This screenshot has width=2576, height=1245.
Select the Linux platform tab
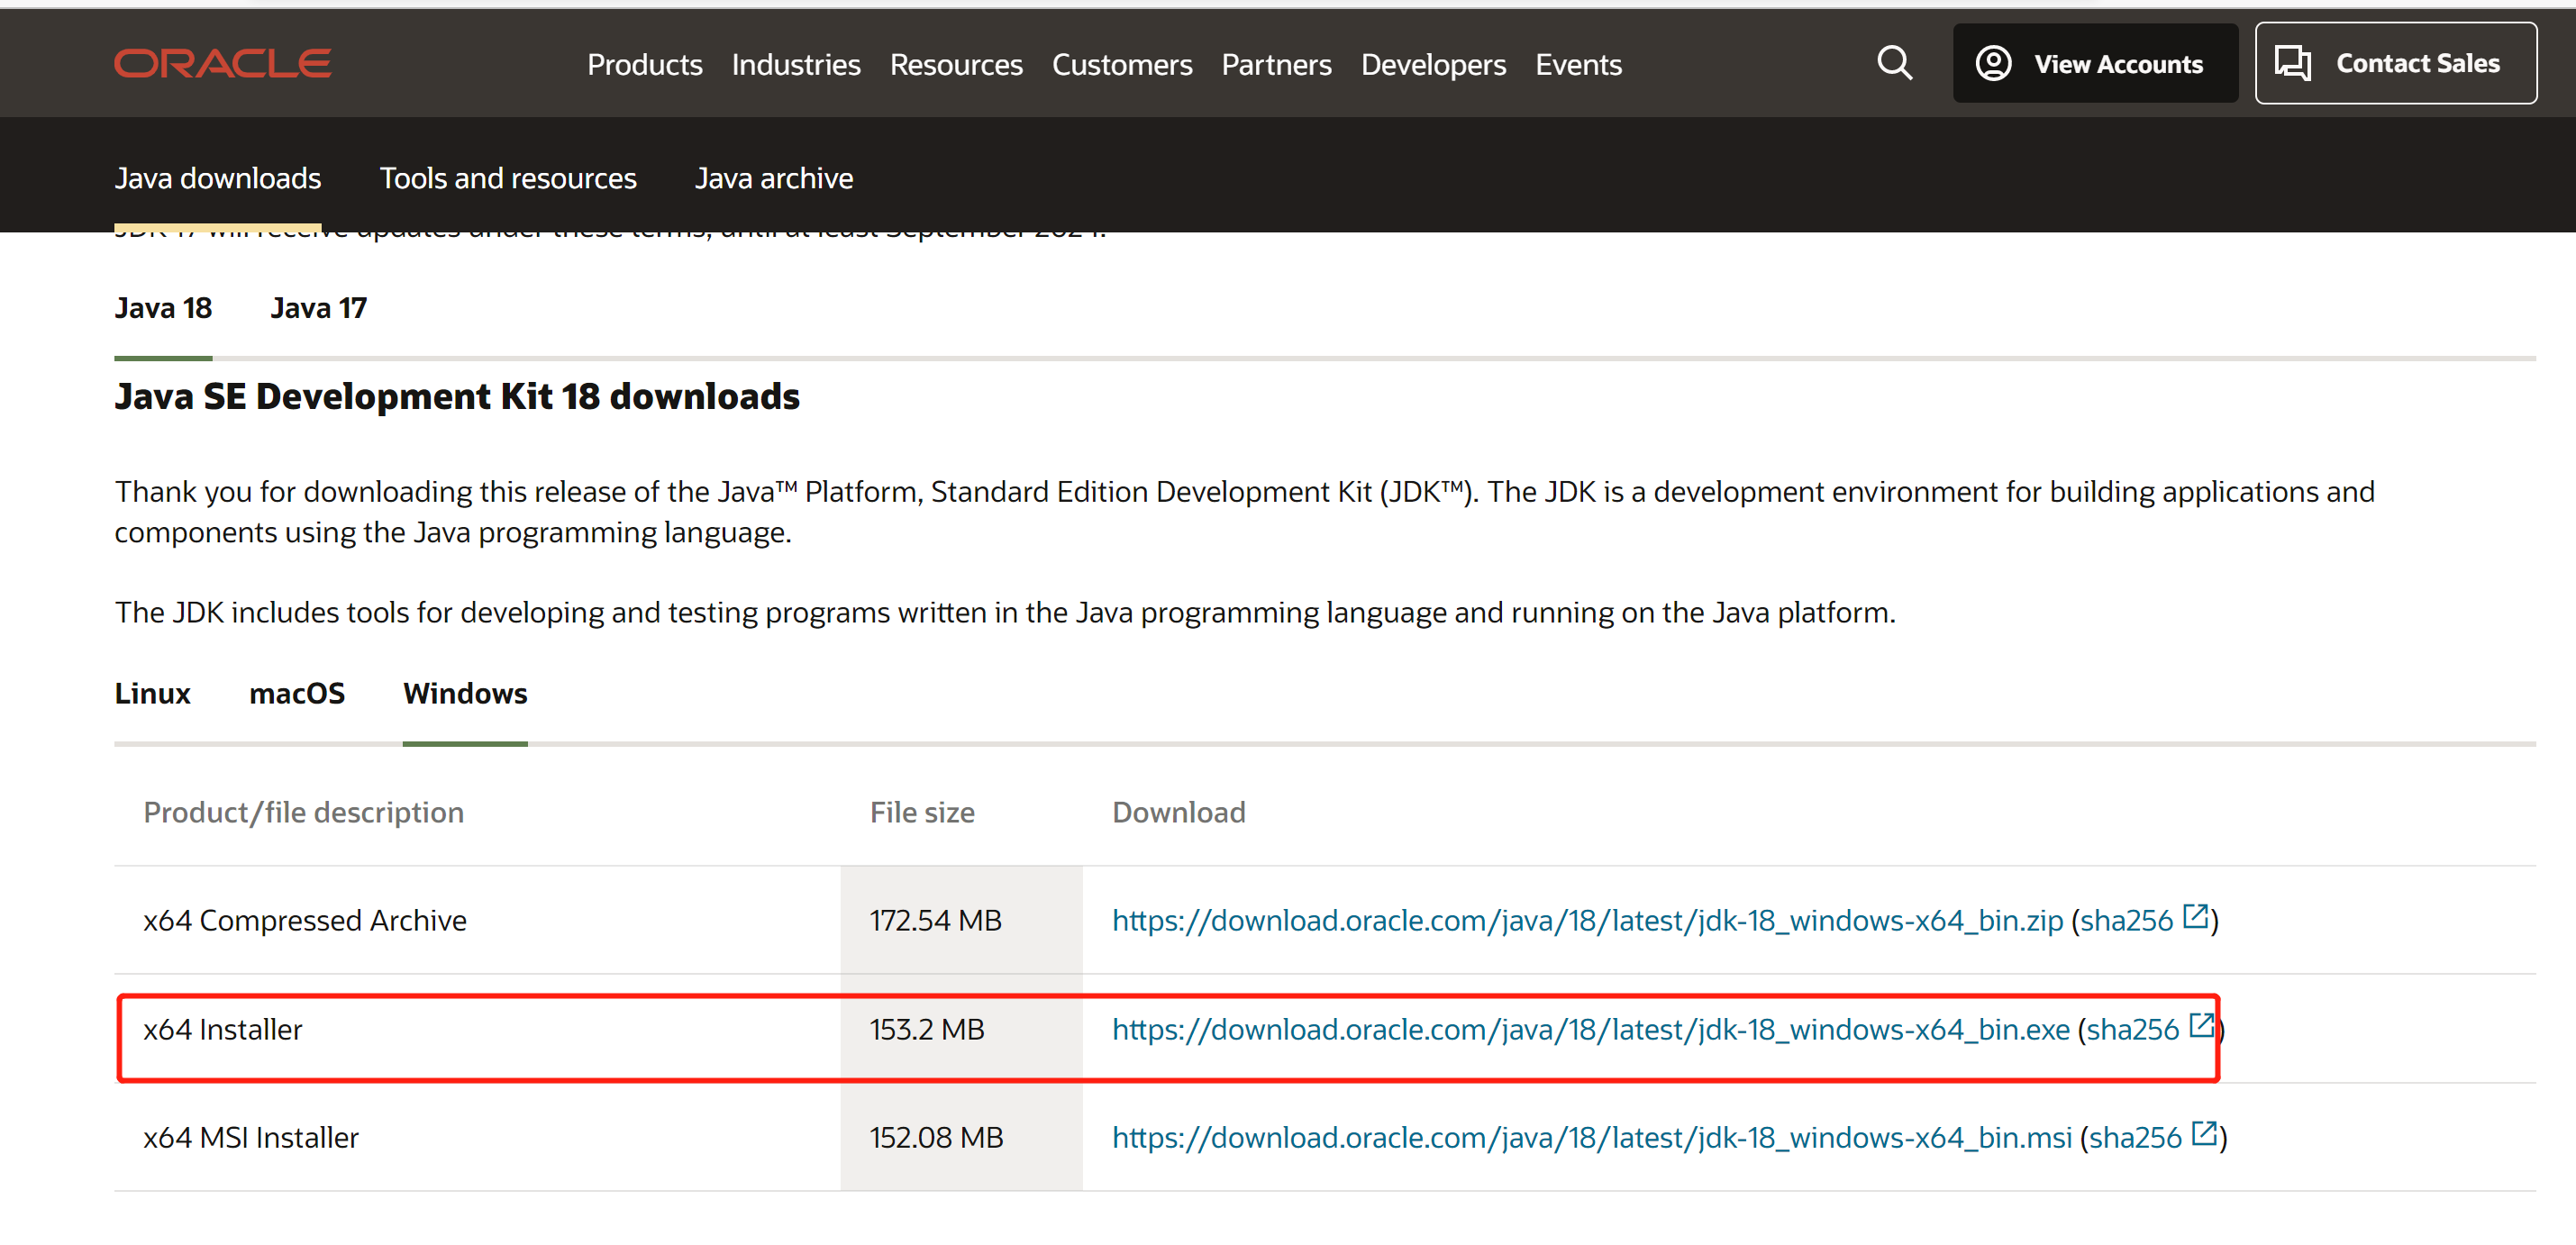pyautogui.click(x=152, y=693)
